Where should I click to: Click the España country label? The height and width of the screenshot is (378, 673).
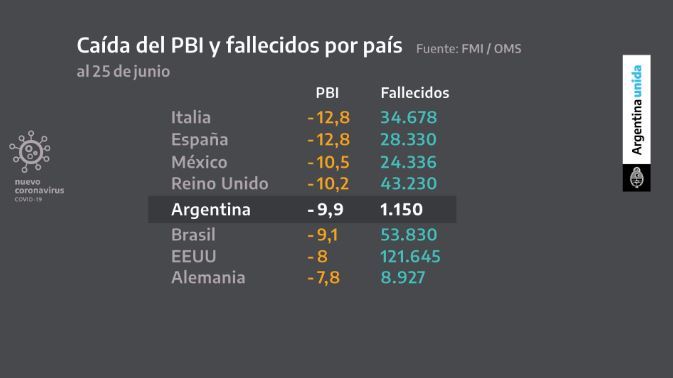point(200,140)
